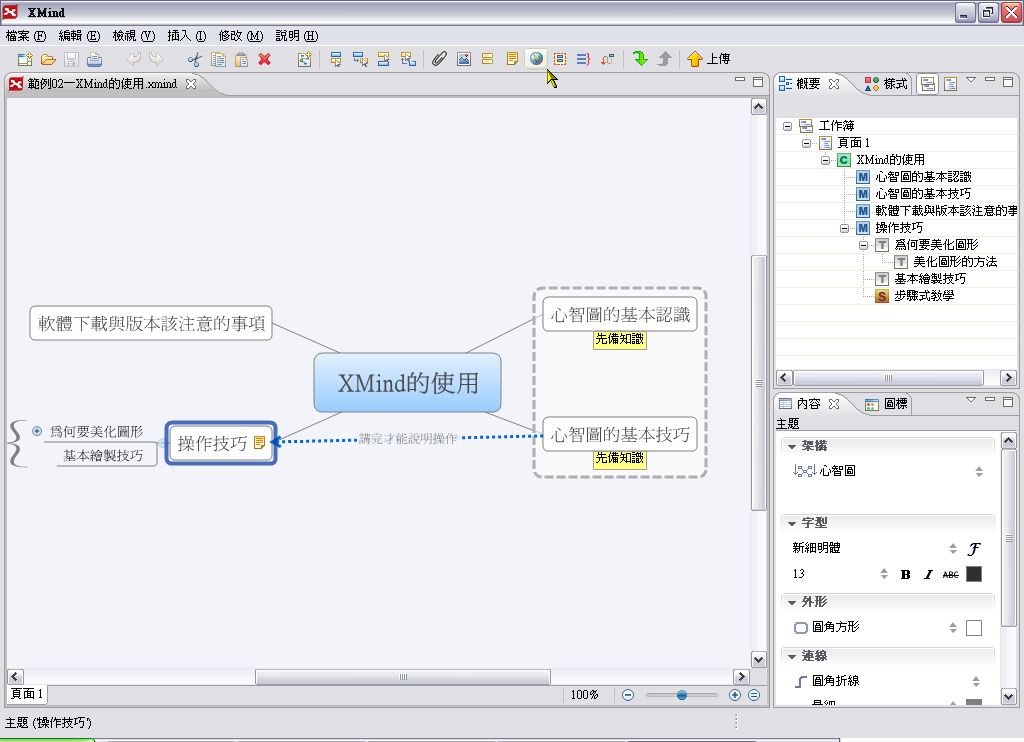The image size is (1024, 742).
Task: Open the 圓角方形 shape dropdown
Action: click(x=953, y=628)
